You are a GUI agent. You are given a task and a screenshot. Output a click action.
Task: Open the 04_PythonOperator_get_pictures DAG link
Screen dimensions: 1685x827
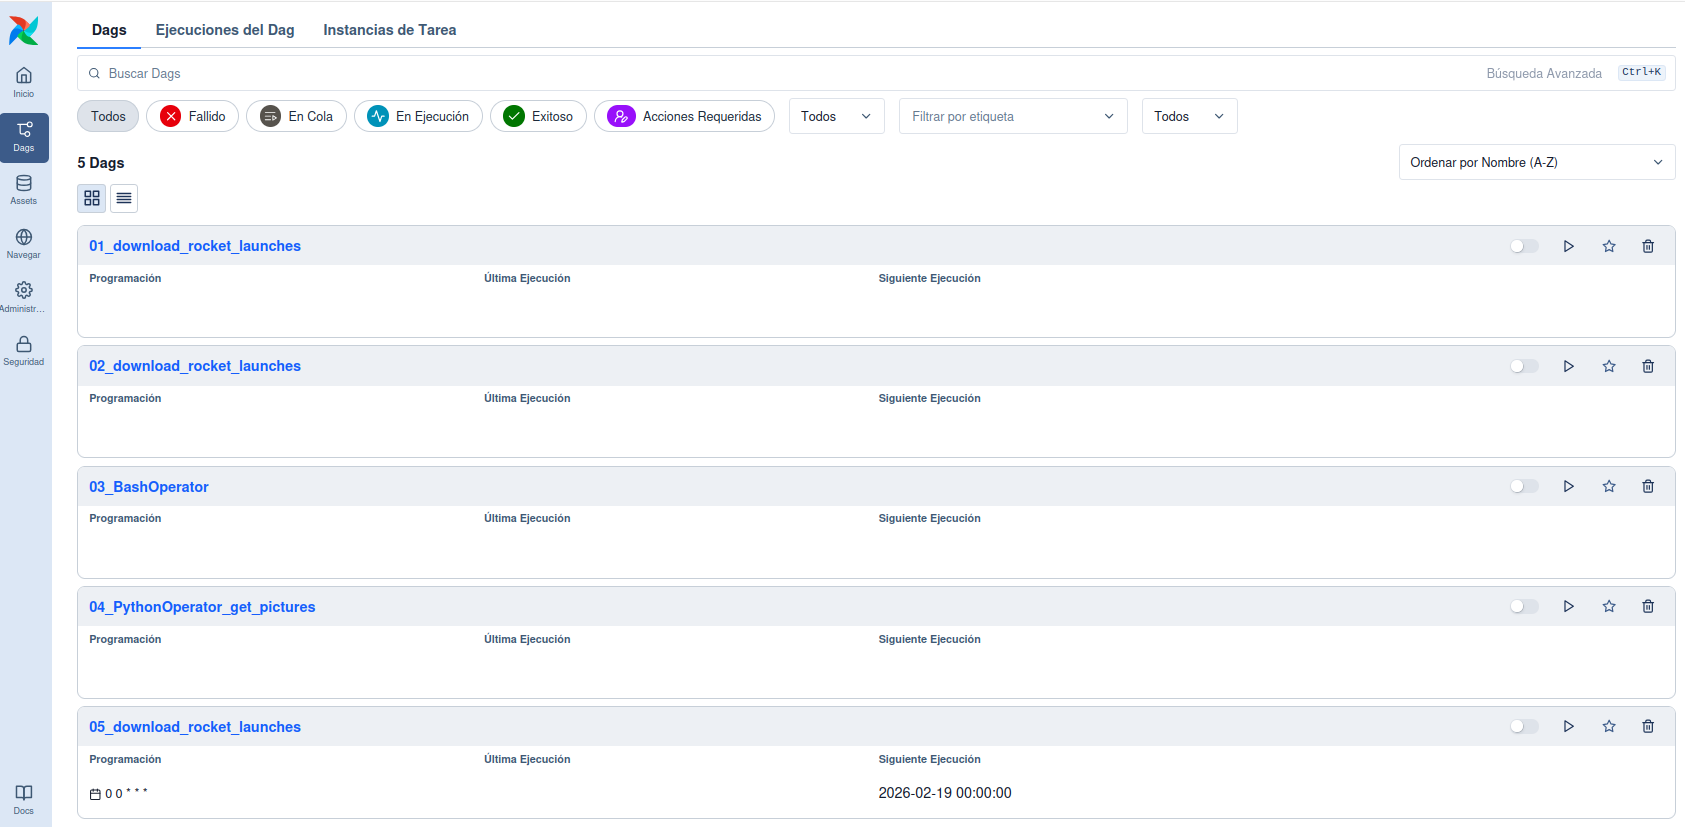[202, 607]
